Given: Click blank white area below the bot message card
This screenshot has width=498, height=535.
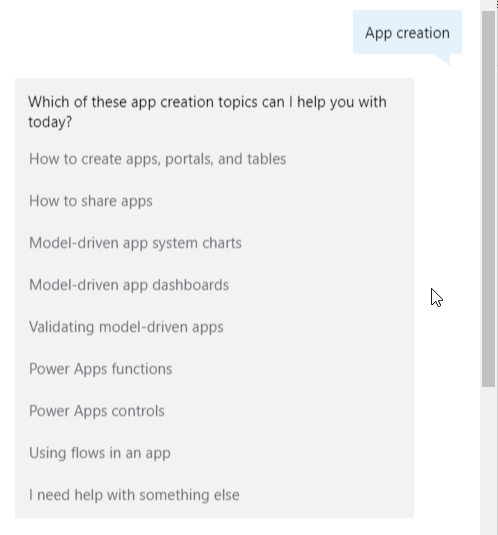Looking at the screenshot, I should click(x=214, y=526).
